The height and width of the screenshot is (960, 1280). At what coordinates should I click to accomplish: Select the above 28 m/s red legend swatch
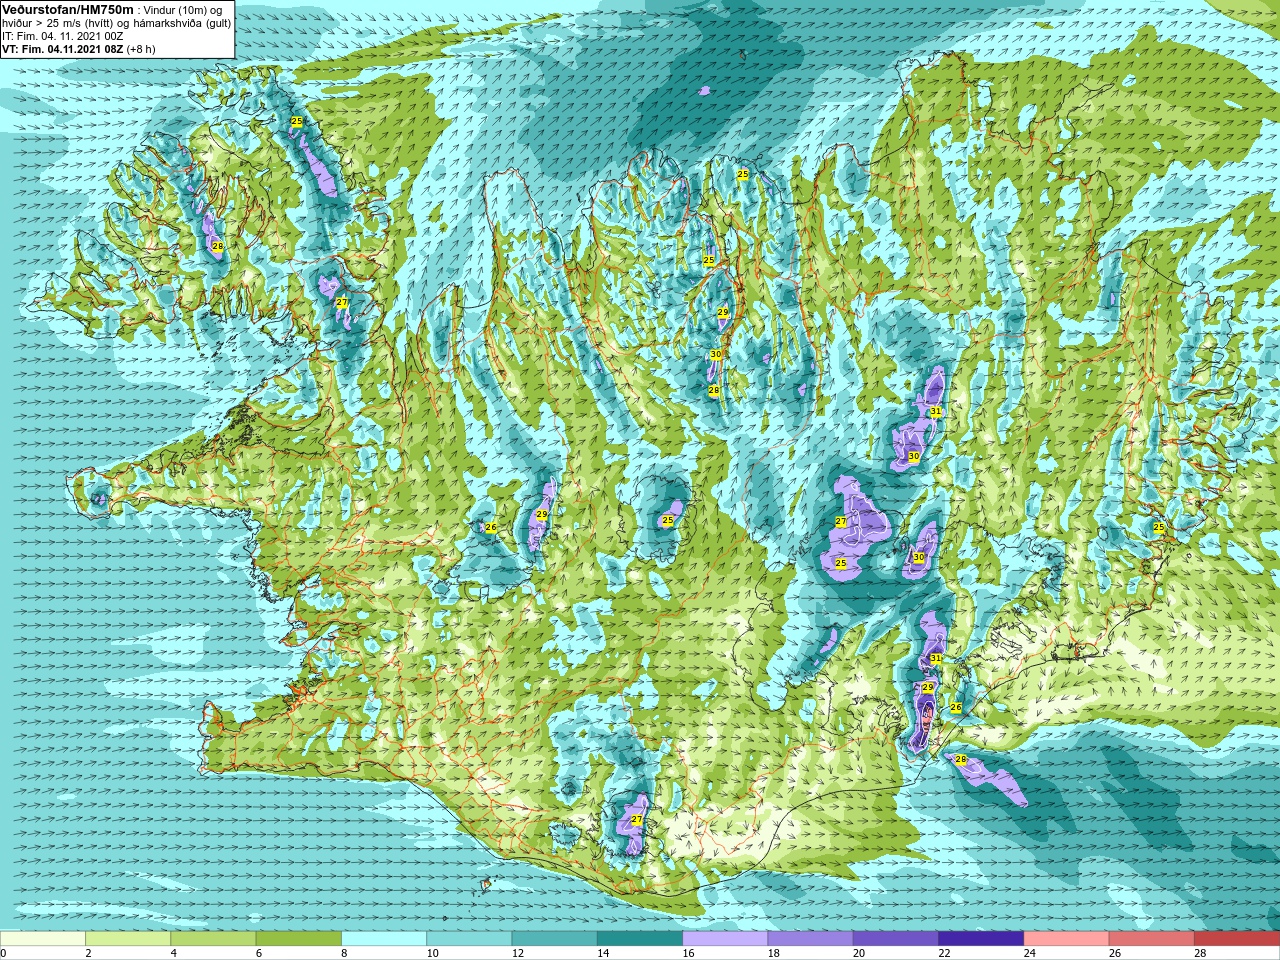[1237, 939]
